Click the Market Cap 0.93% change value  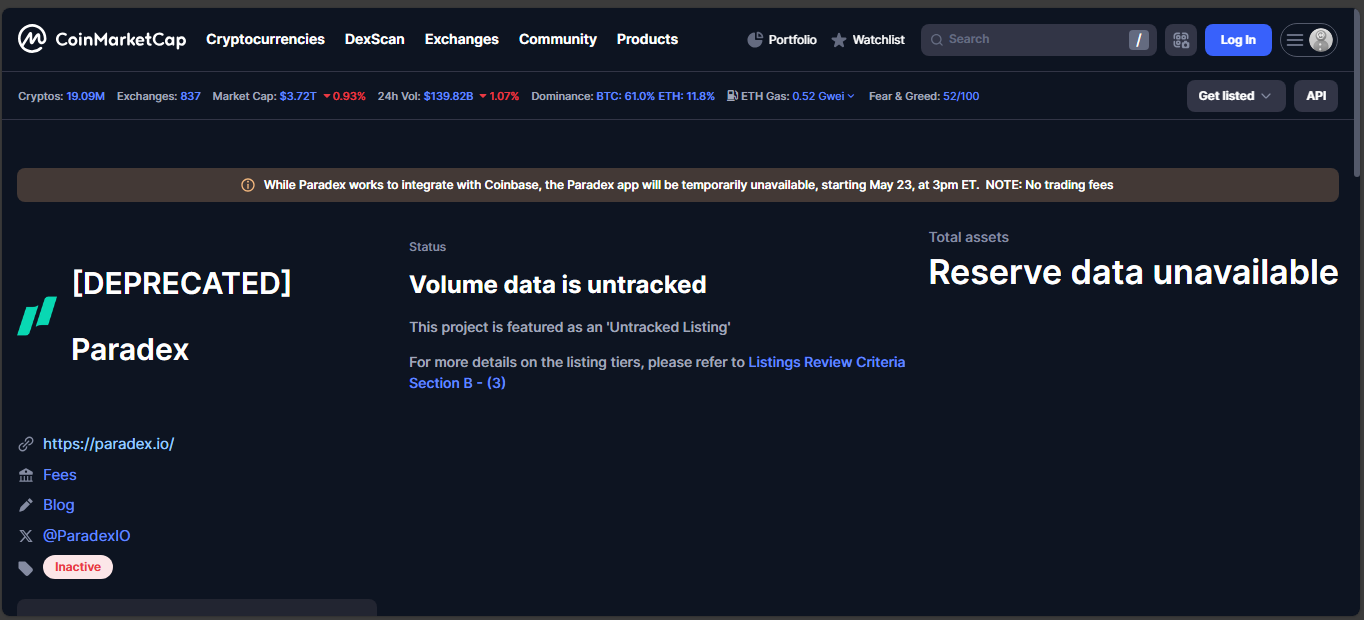[344, 96]
